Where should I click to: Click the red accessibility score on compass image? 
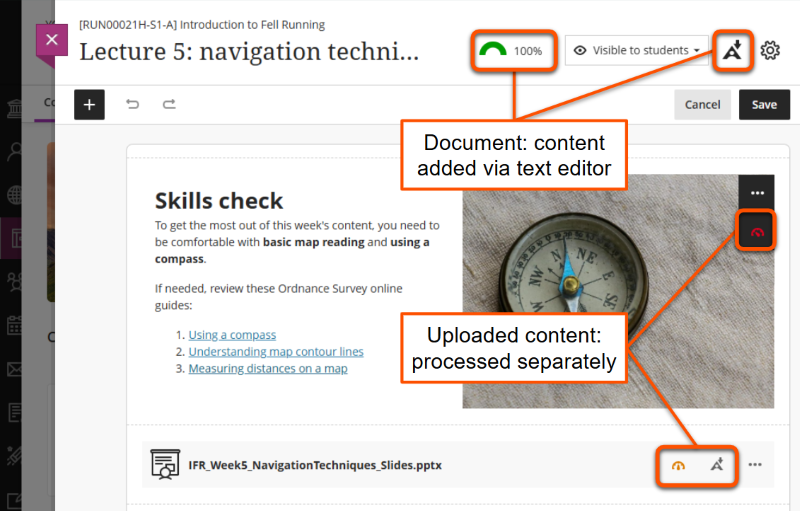[x=757, y=231]
